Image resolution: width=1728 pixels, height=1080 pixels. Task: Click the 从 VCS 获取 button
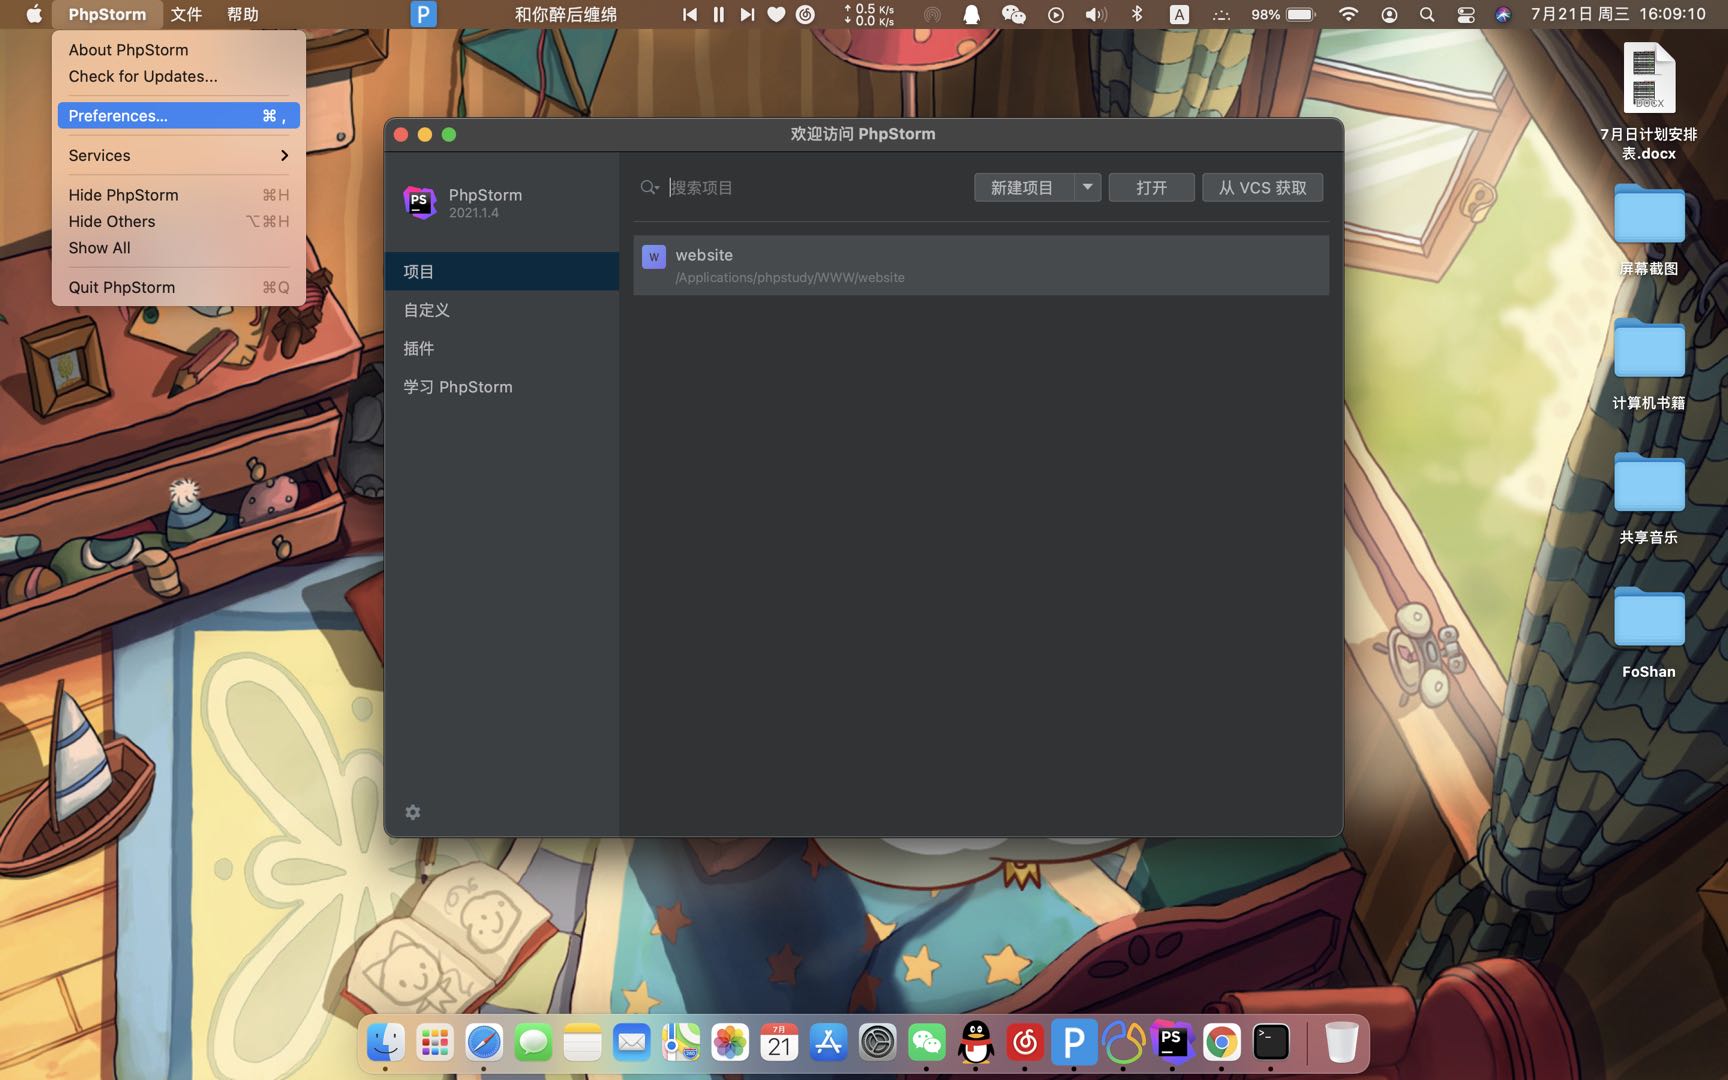pyautogui.click(x=1262, y=187)
